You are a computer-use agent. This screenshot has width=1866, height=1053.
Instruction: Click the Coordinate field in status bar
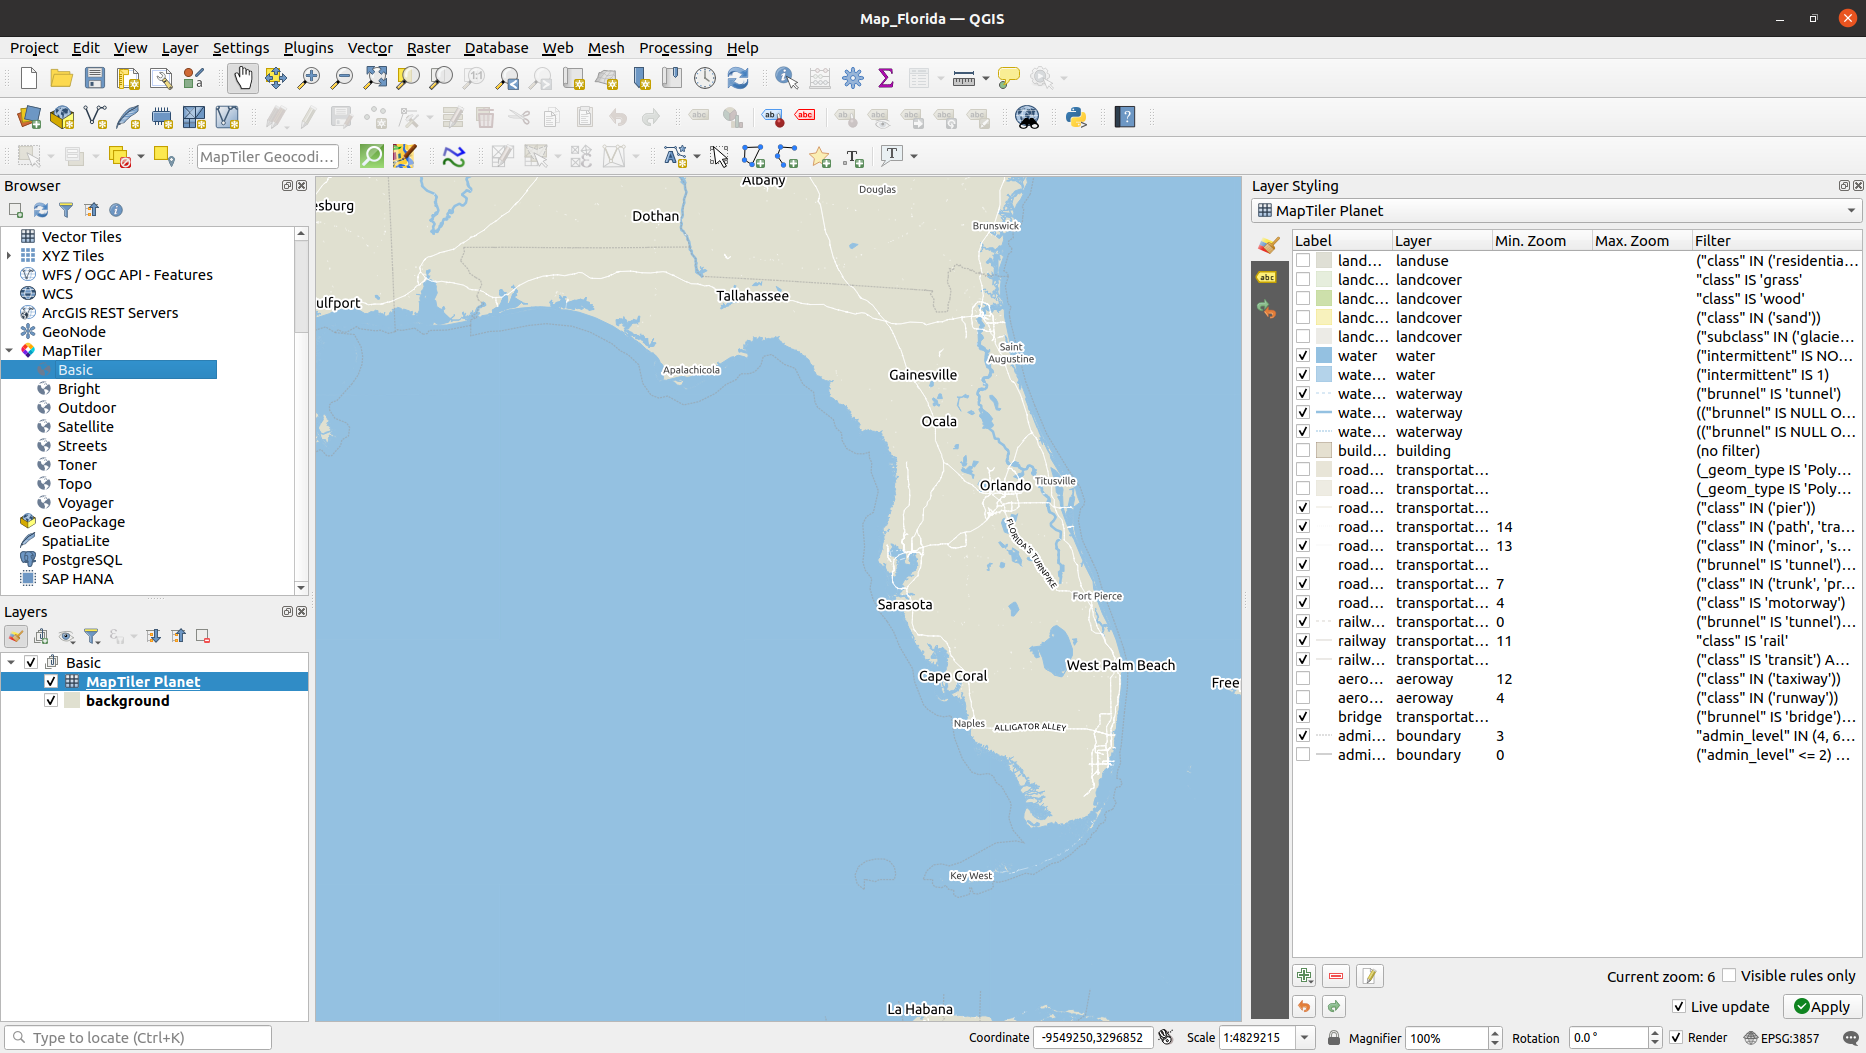tap(1092, 1038)
